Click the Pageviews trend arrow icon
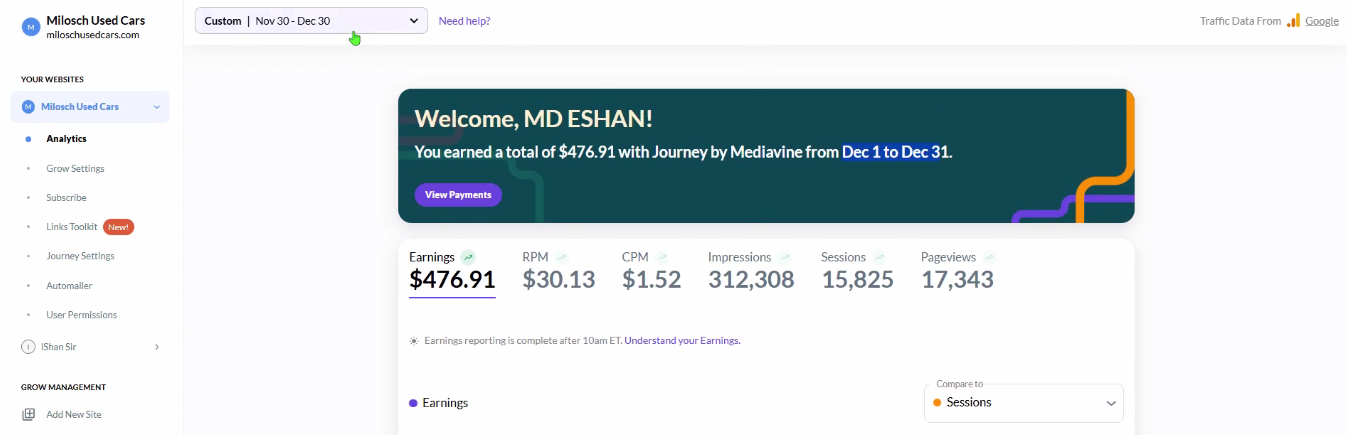This screenshot has height=435, width=1347. 989,257
